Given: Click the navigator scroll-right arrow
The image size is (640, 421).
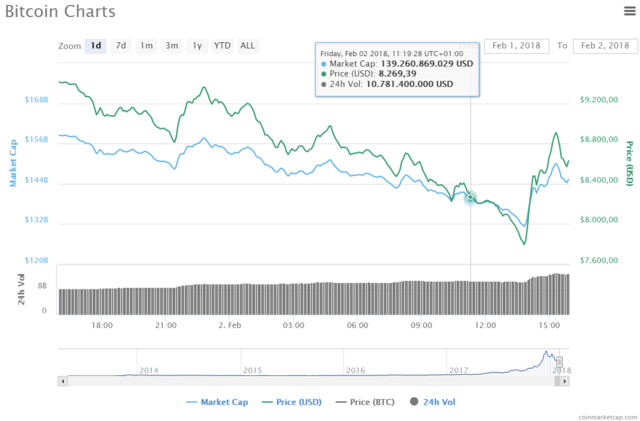Looking at the screenshot, I should 564,381.
